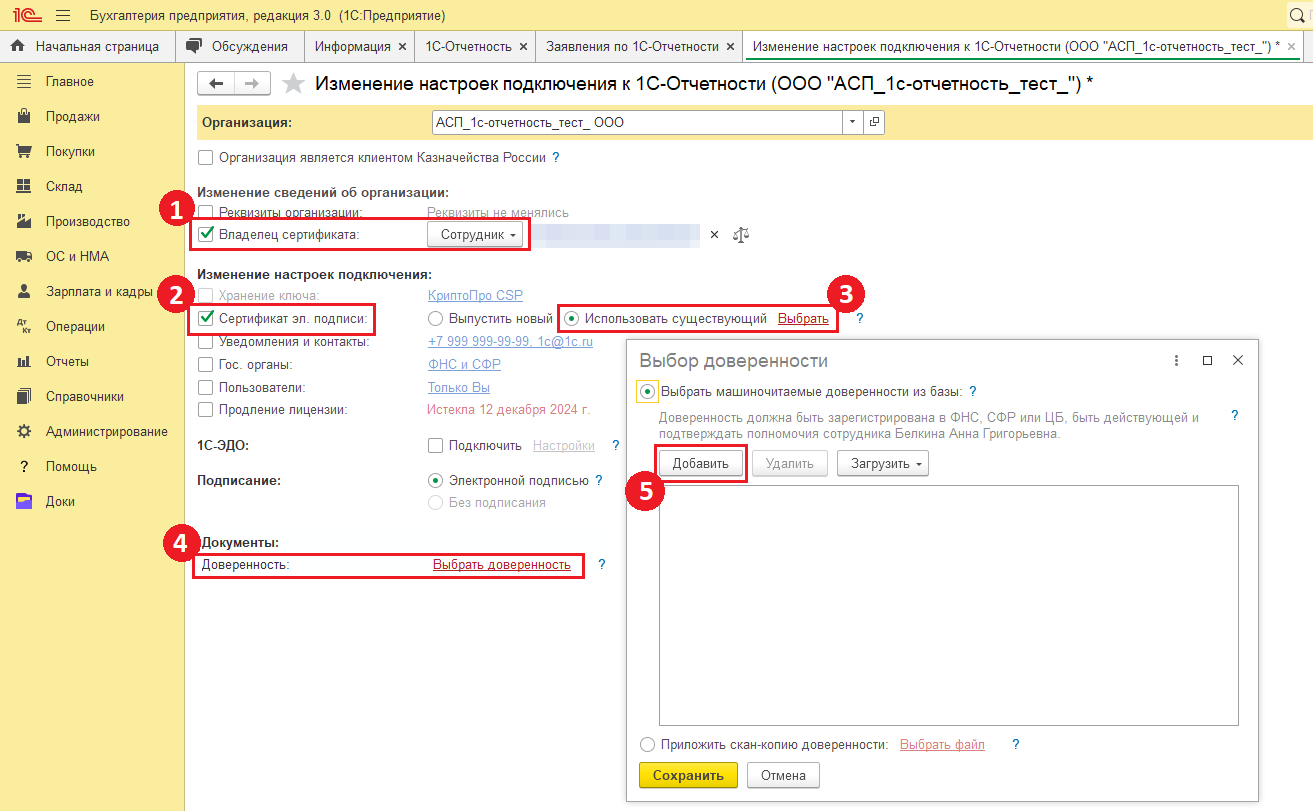Click the Главное sidebar icon

click(25, 81)
